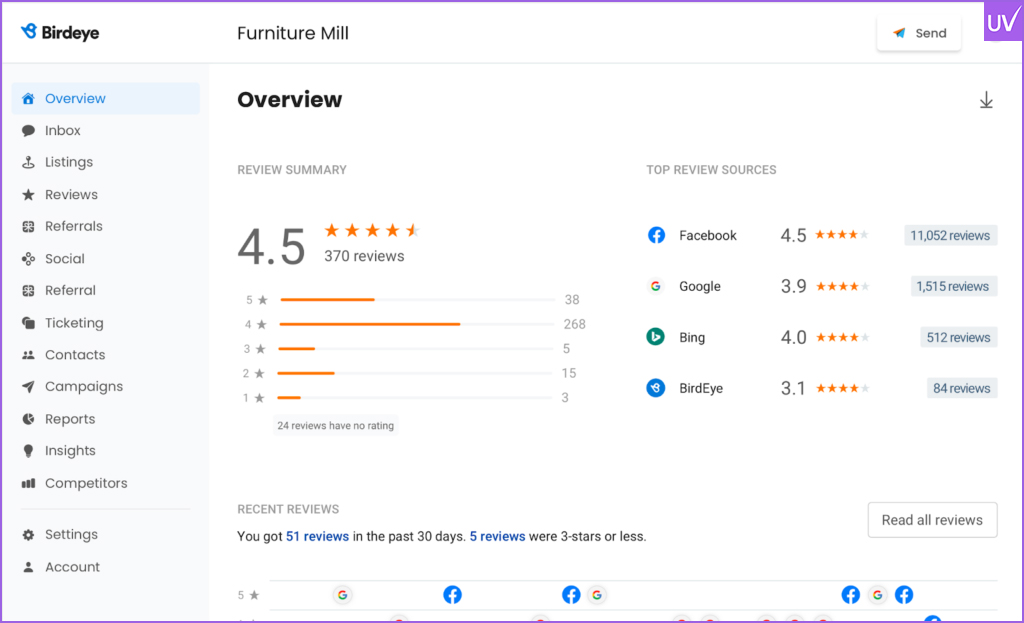Click the 512 reviews Bing badge
Screen dimensions: 1024x623
959,337
